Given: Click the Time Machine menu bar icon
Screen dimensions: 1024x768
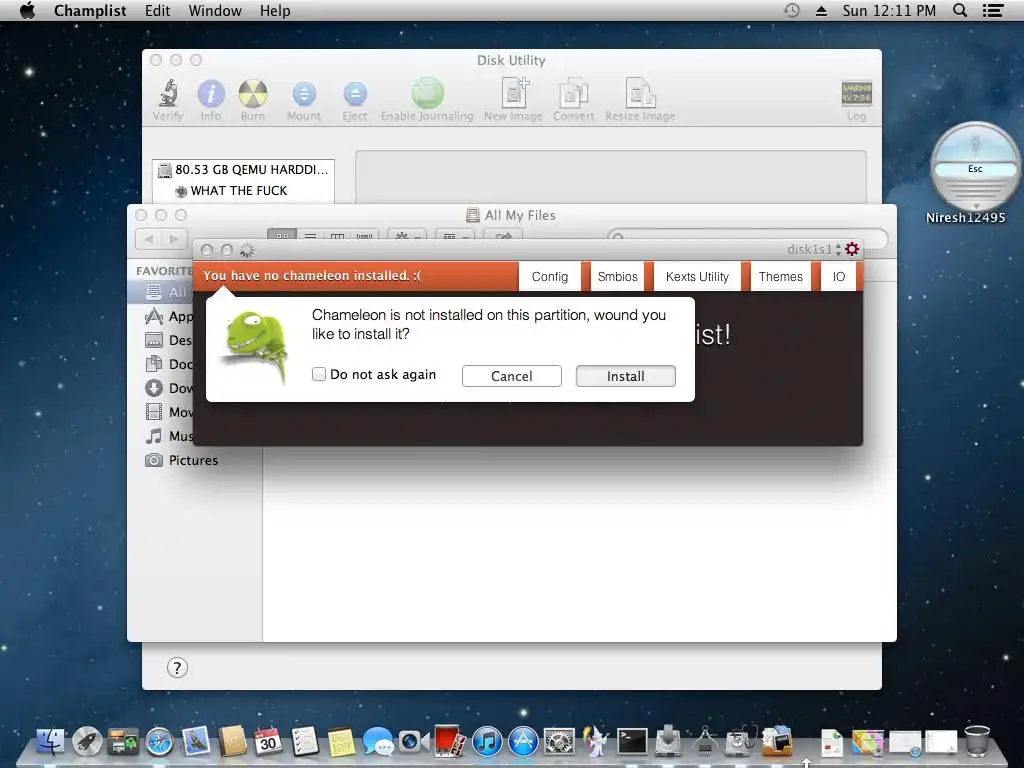Looking at the screenshot, I should 792,10.
